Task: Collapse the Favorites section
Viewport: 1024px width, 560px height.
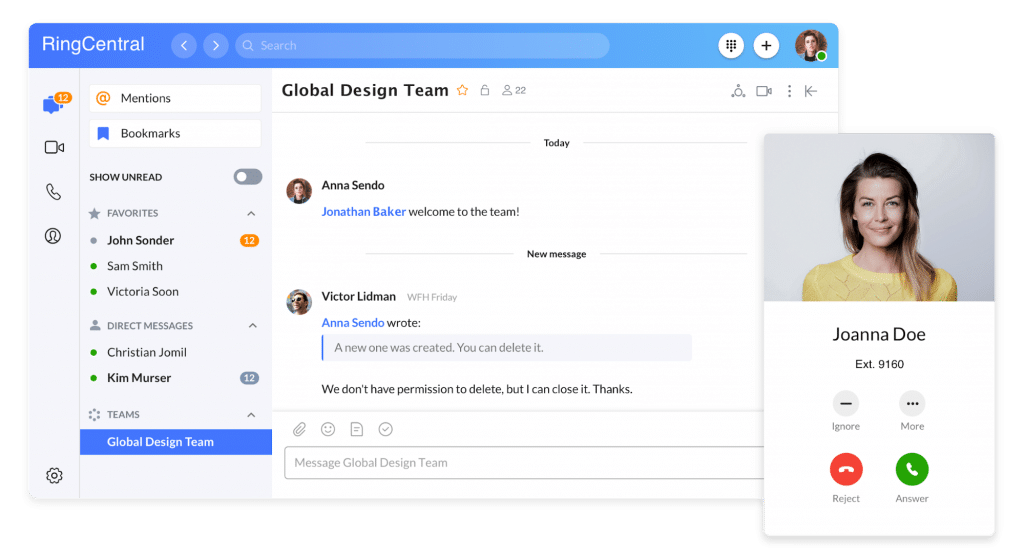Action: click(x=251, y=213)
